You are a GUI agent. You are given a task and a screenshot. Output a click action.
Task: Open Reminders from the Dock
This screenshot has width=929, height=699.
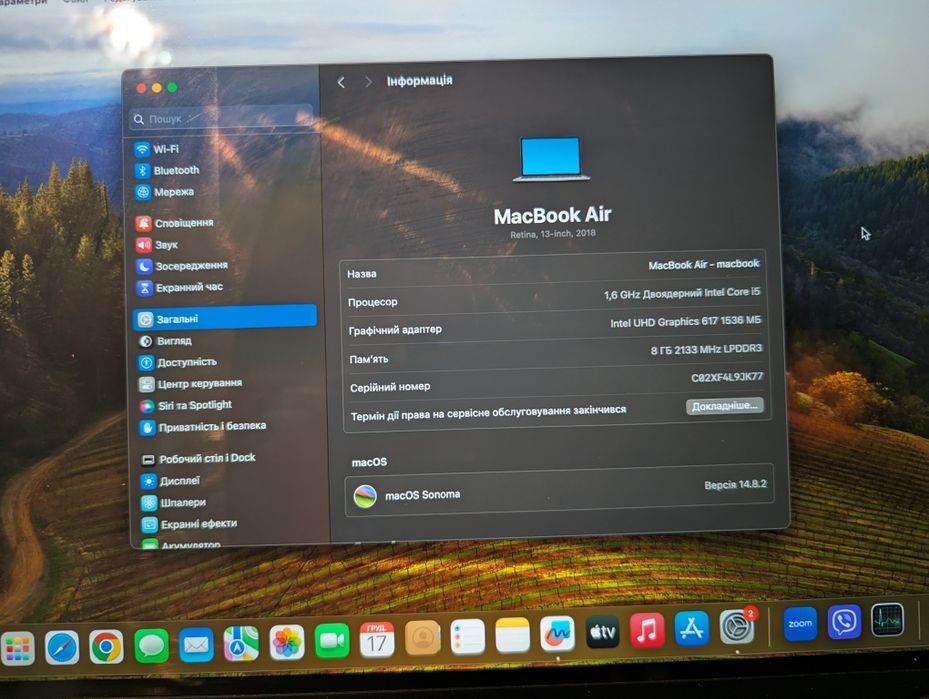click(x=467, y=637)
